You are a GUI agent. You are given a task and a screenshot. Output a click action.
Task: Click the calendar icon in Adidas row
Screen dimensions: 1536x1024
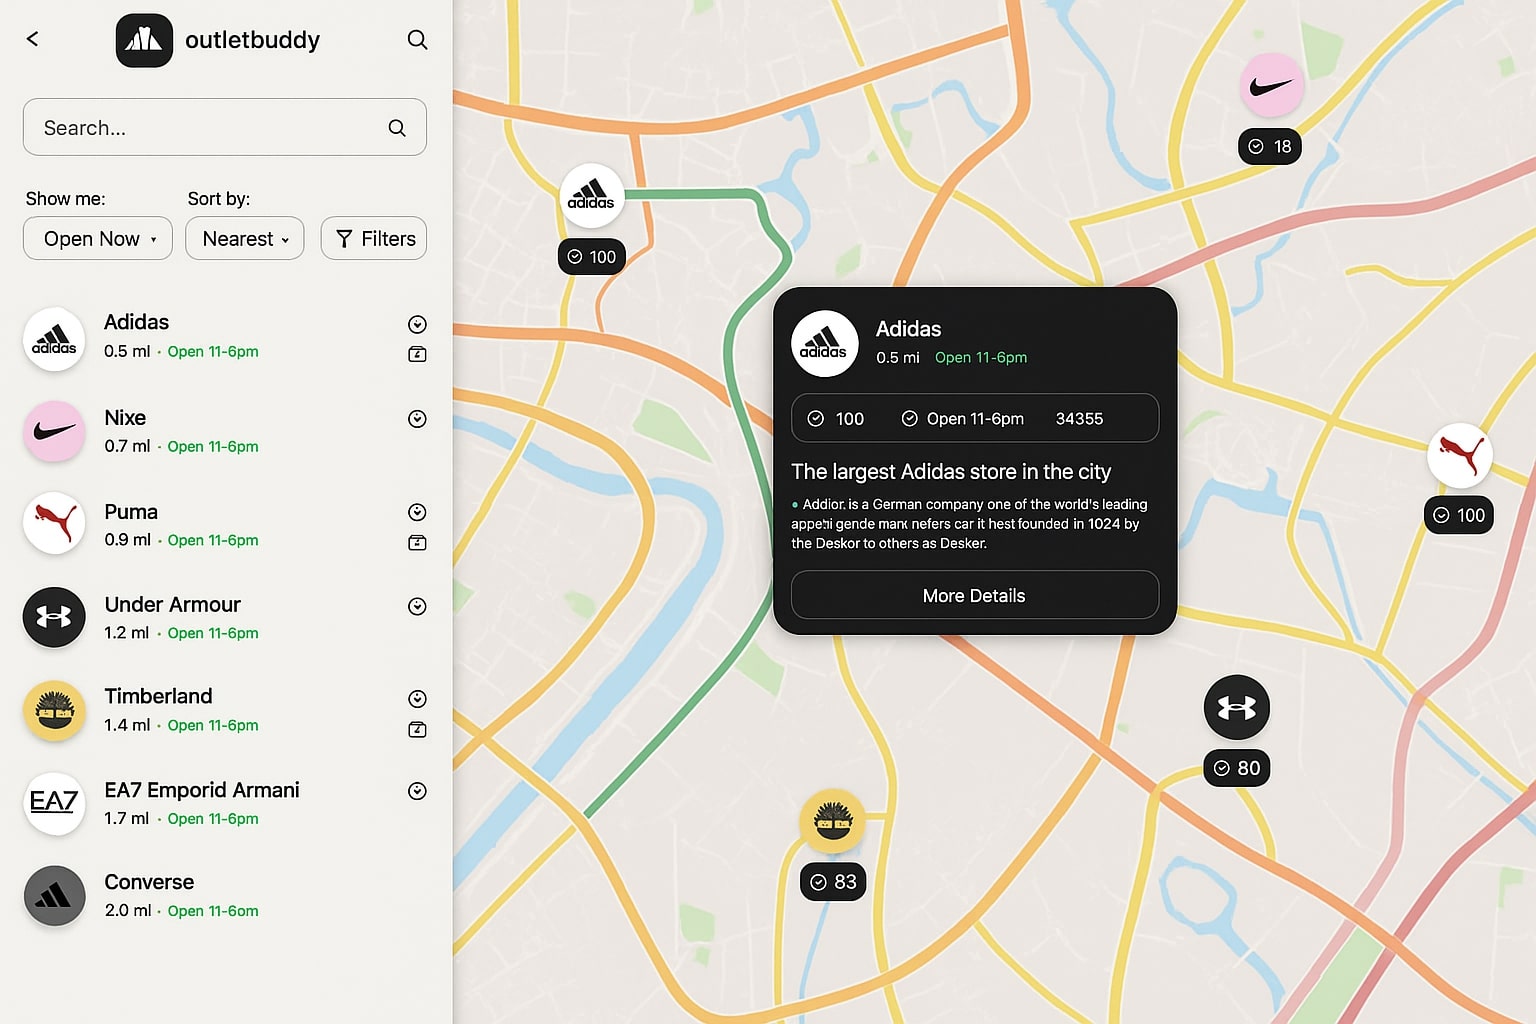(418, 354)
